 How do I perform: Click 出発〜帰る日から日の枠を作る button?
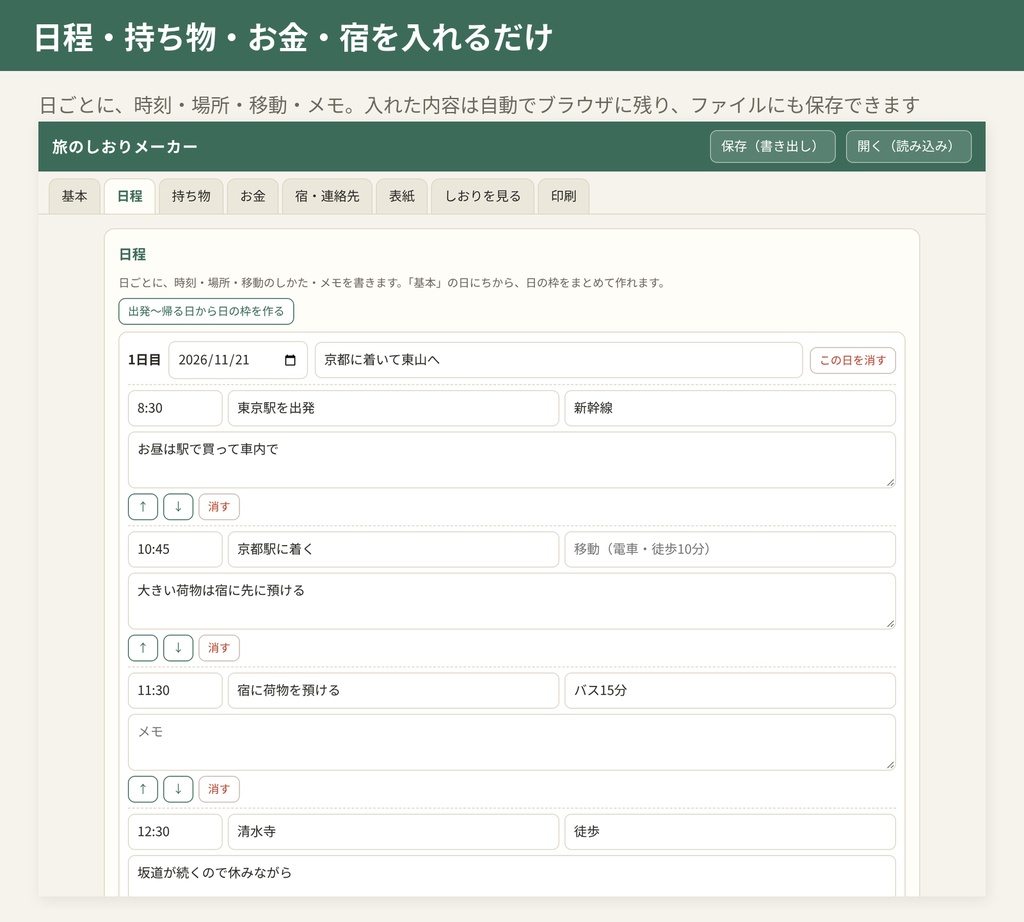point(206,311)
